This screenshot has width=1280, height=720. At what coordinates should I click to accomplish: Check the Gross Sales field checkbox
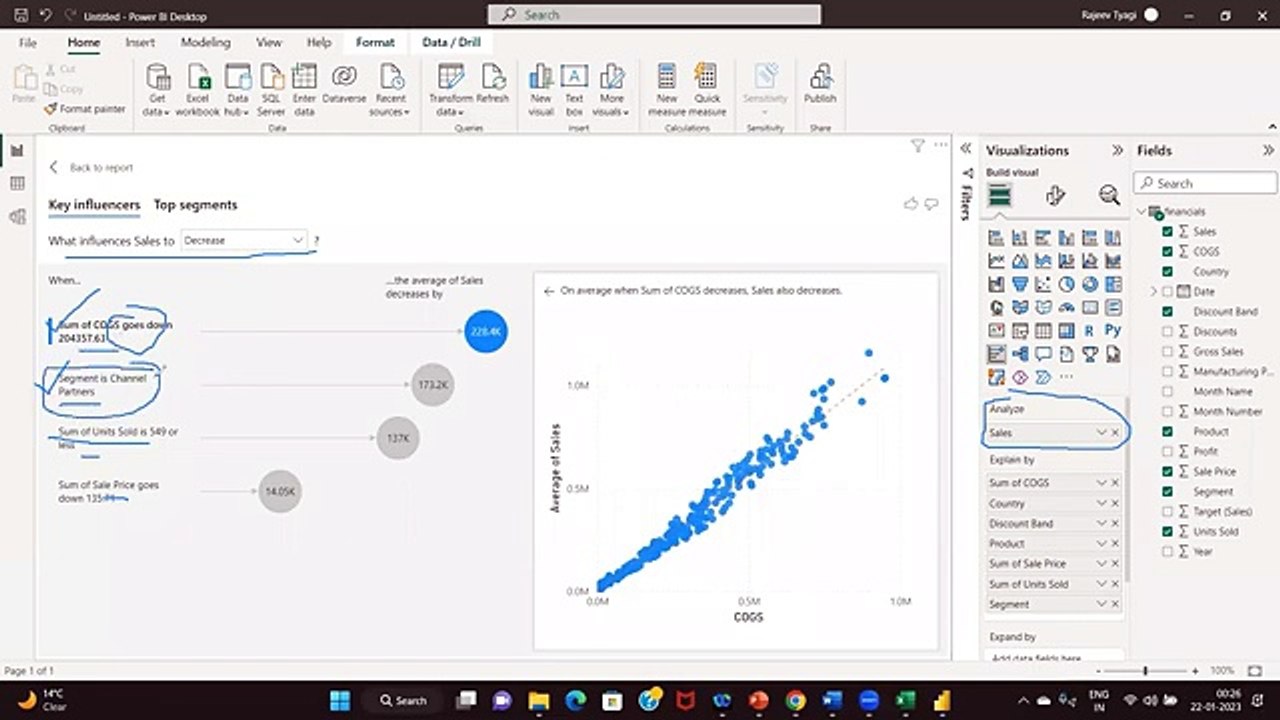click(1167, 351)
